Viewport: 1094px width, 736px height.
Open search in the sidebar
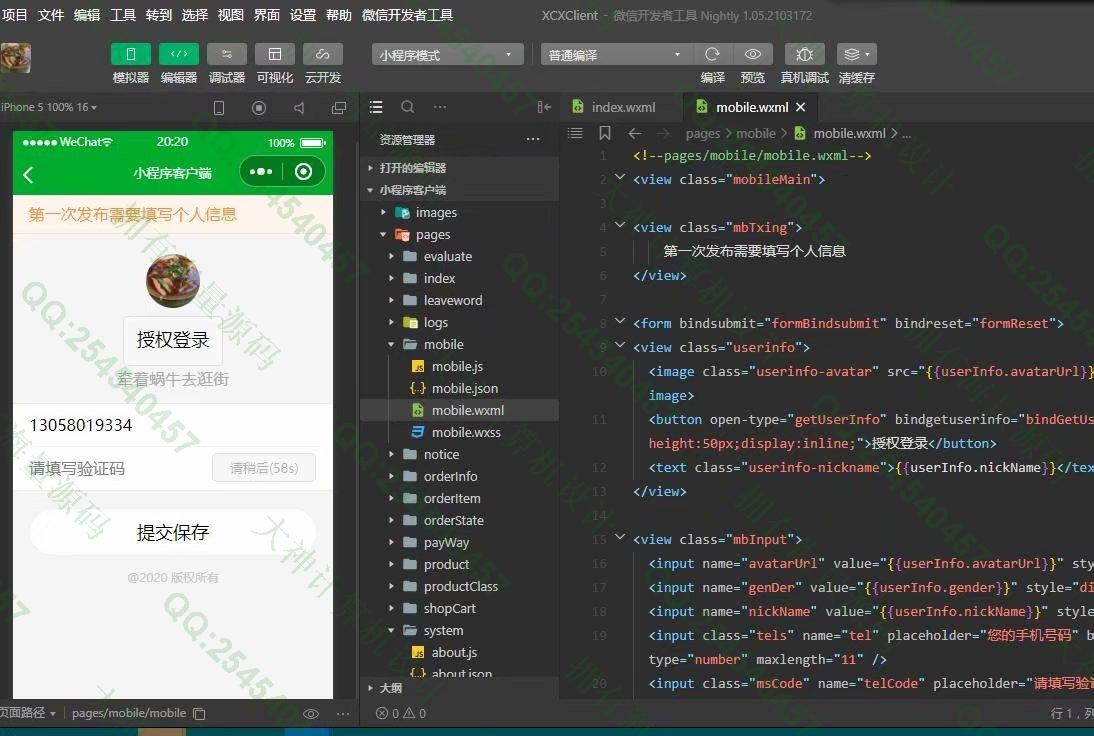tap(408, 107)
